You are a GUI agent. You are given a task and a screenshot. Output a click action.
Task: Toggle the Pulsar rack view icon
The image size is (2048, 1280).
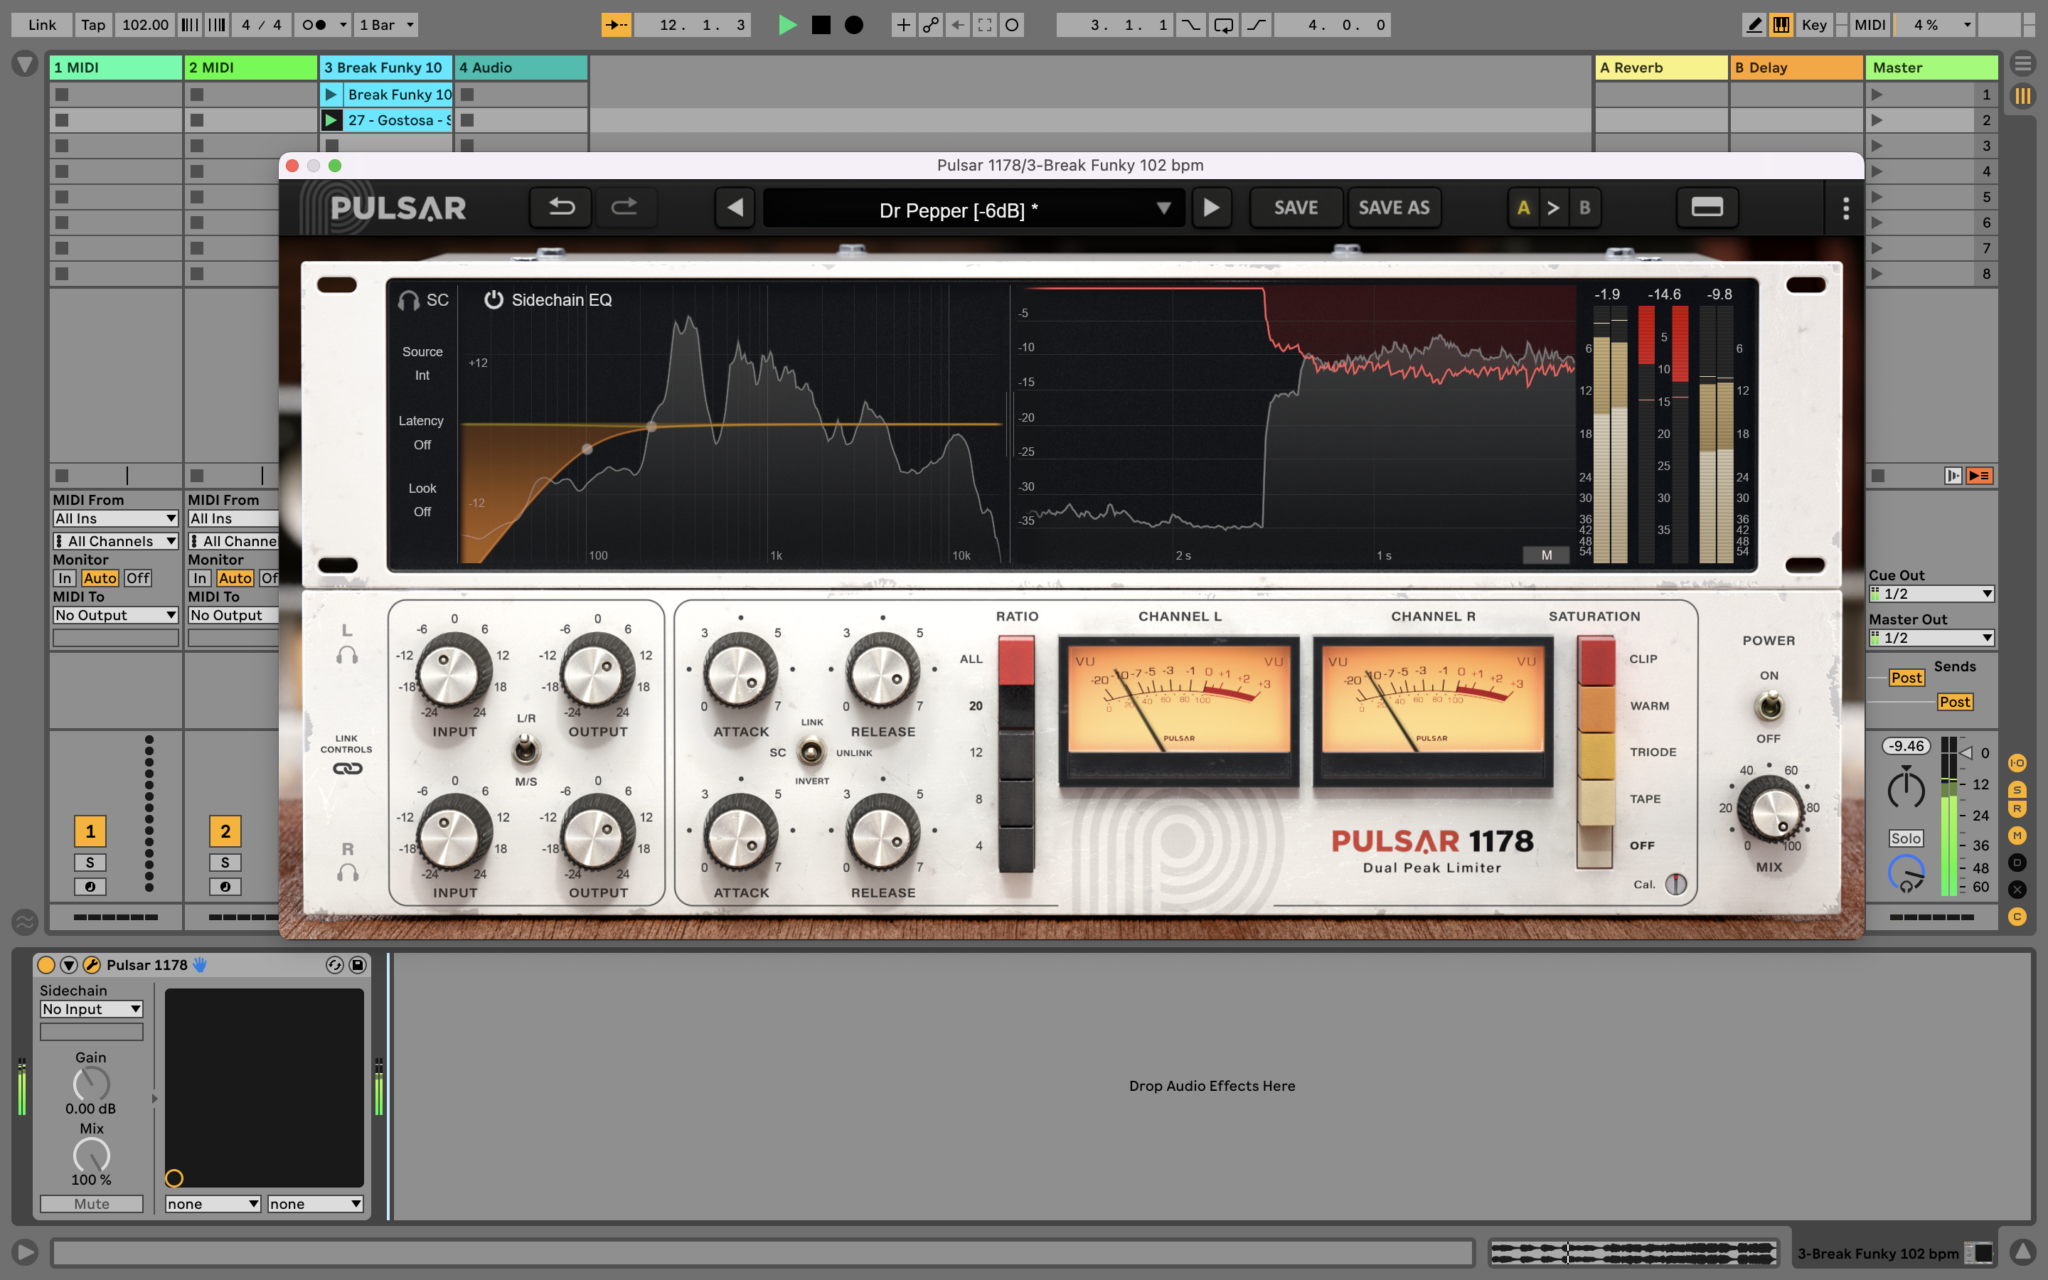coord(1706,208)
